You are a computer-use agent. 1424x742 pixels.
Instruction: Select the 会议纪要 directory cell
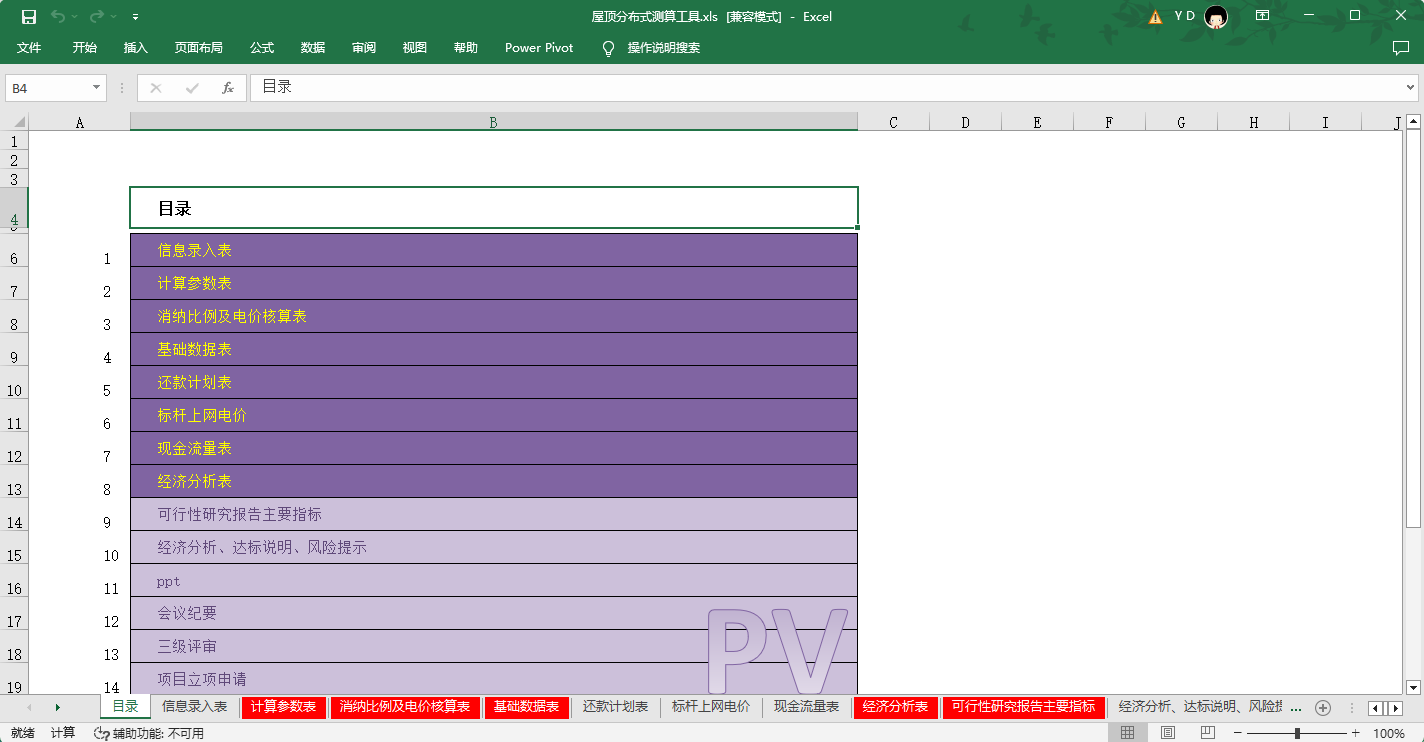(494, 613)
